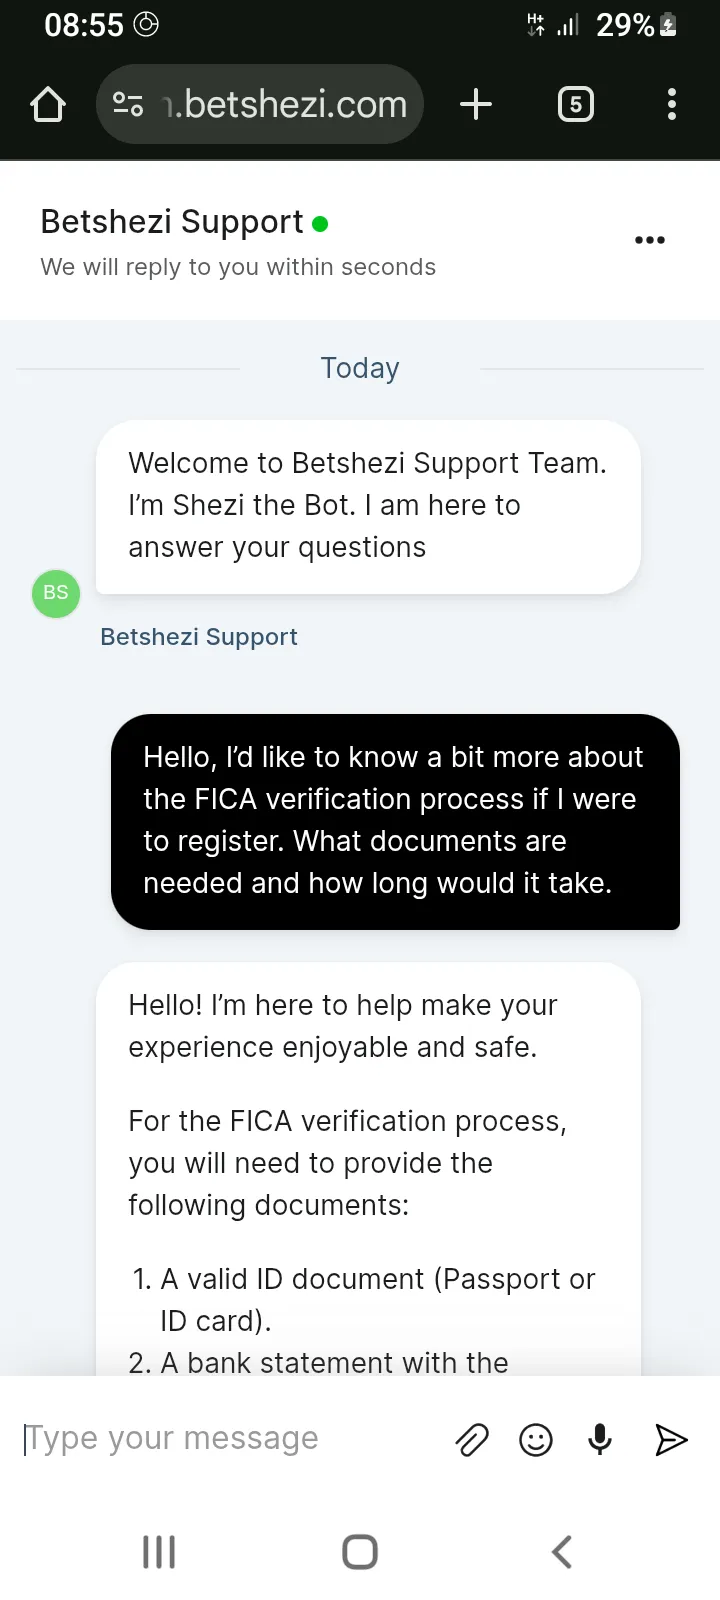Tap the battery indicator showing 29%
Image resolution: width=720 pixels, height=1600 pixels.
(634, 25)
